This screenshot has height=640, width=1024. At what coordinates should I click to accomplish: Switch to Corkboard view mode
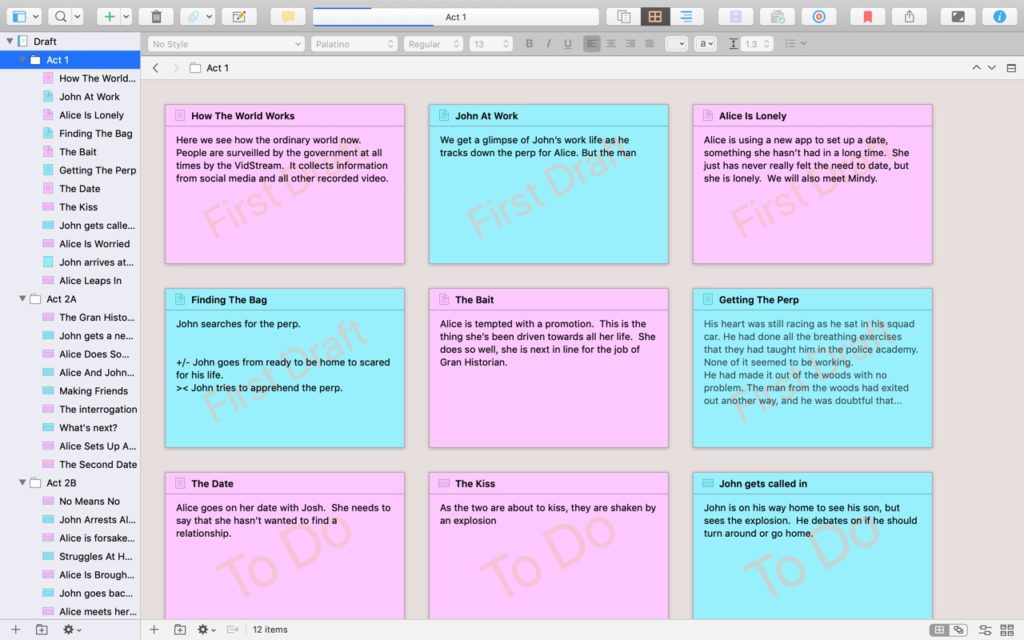click(655, 17)
